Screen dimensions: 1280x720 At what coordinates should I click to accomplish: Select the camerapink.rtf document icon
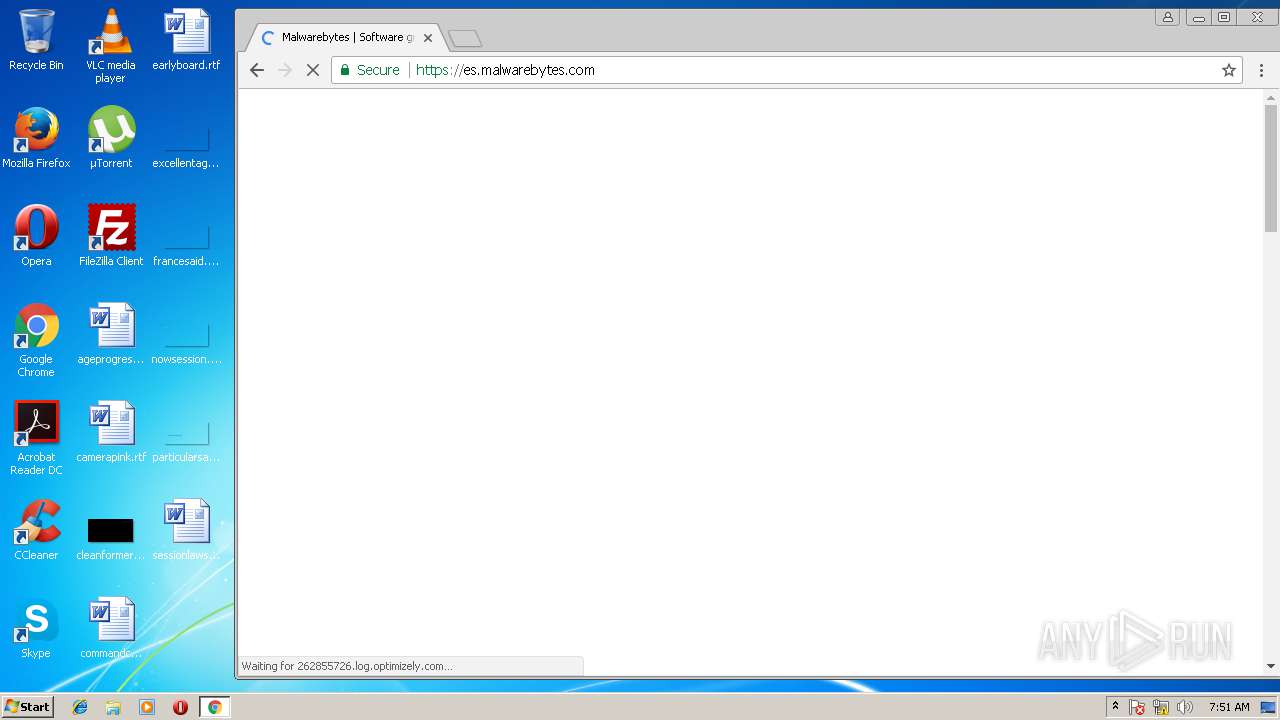[x=111, y=433]
